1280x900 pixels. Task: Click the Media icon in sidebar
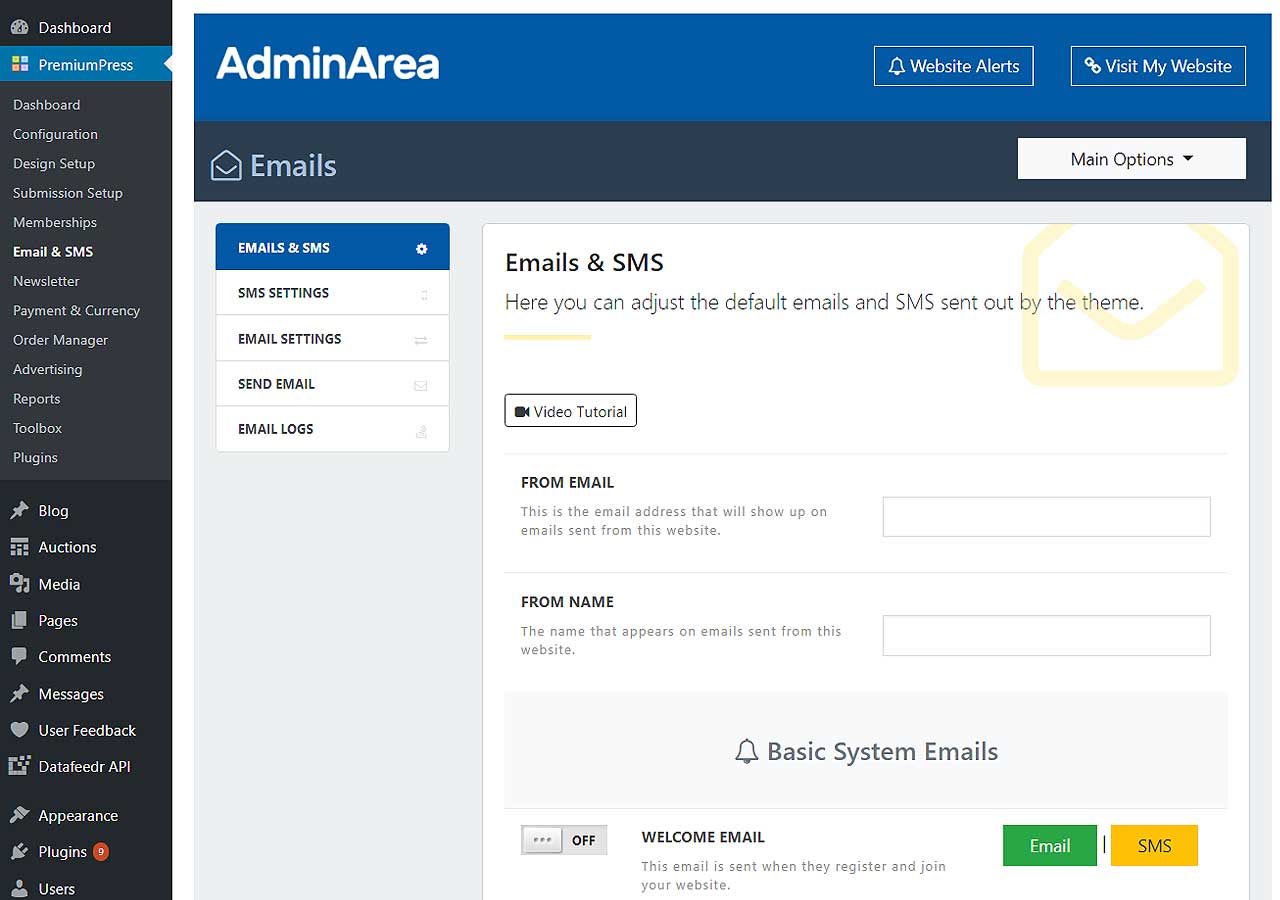(19, 584)
